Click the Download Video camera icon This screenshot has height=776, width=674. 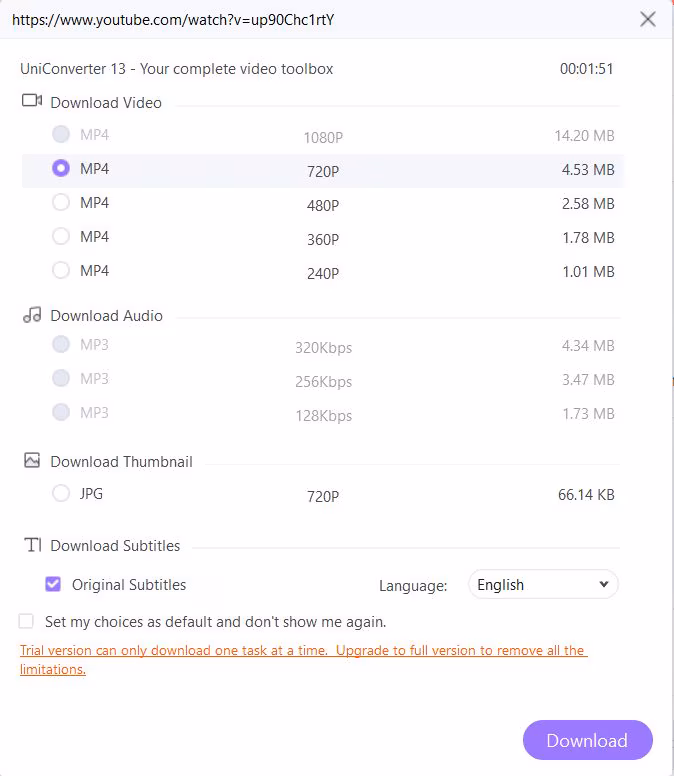(x=32, y=101)
